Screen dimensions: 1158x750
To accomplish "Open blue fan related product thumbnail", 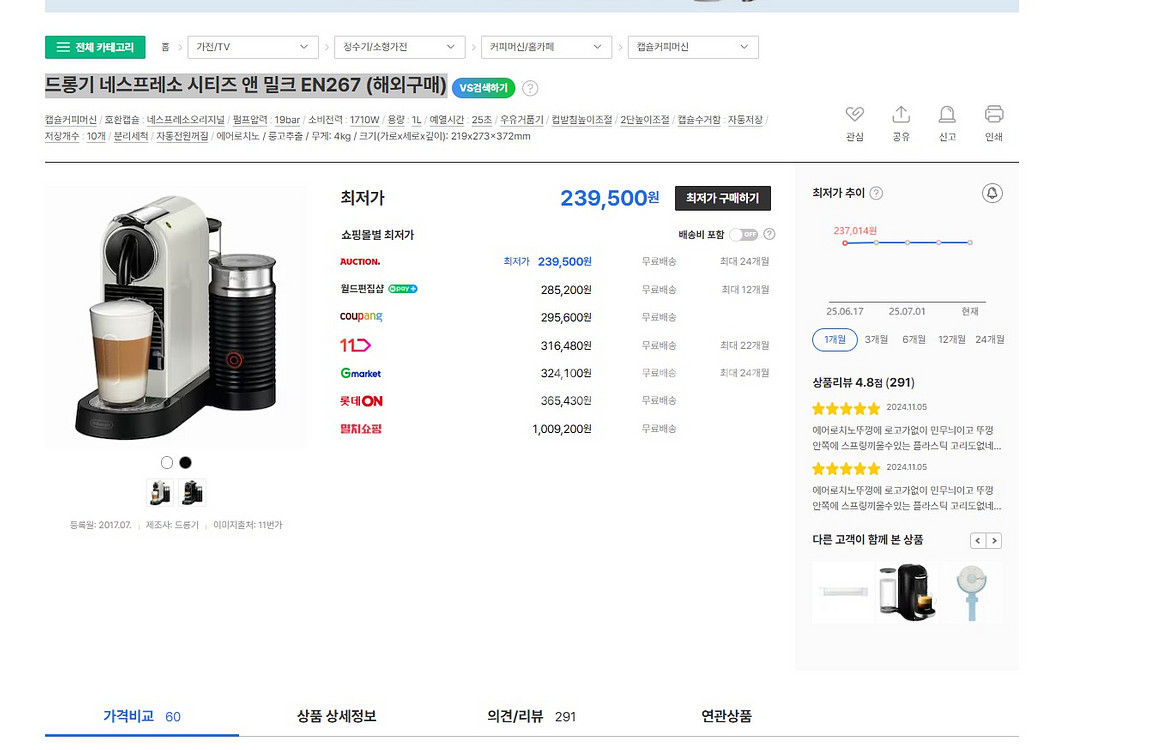I will click(972, 592).
